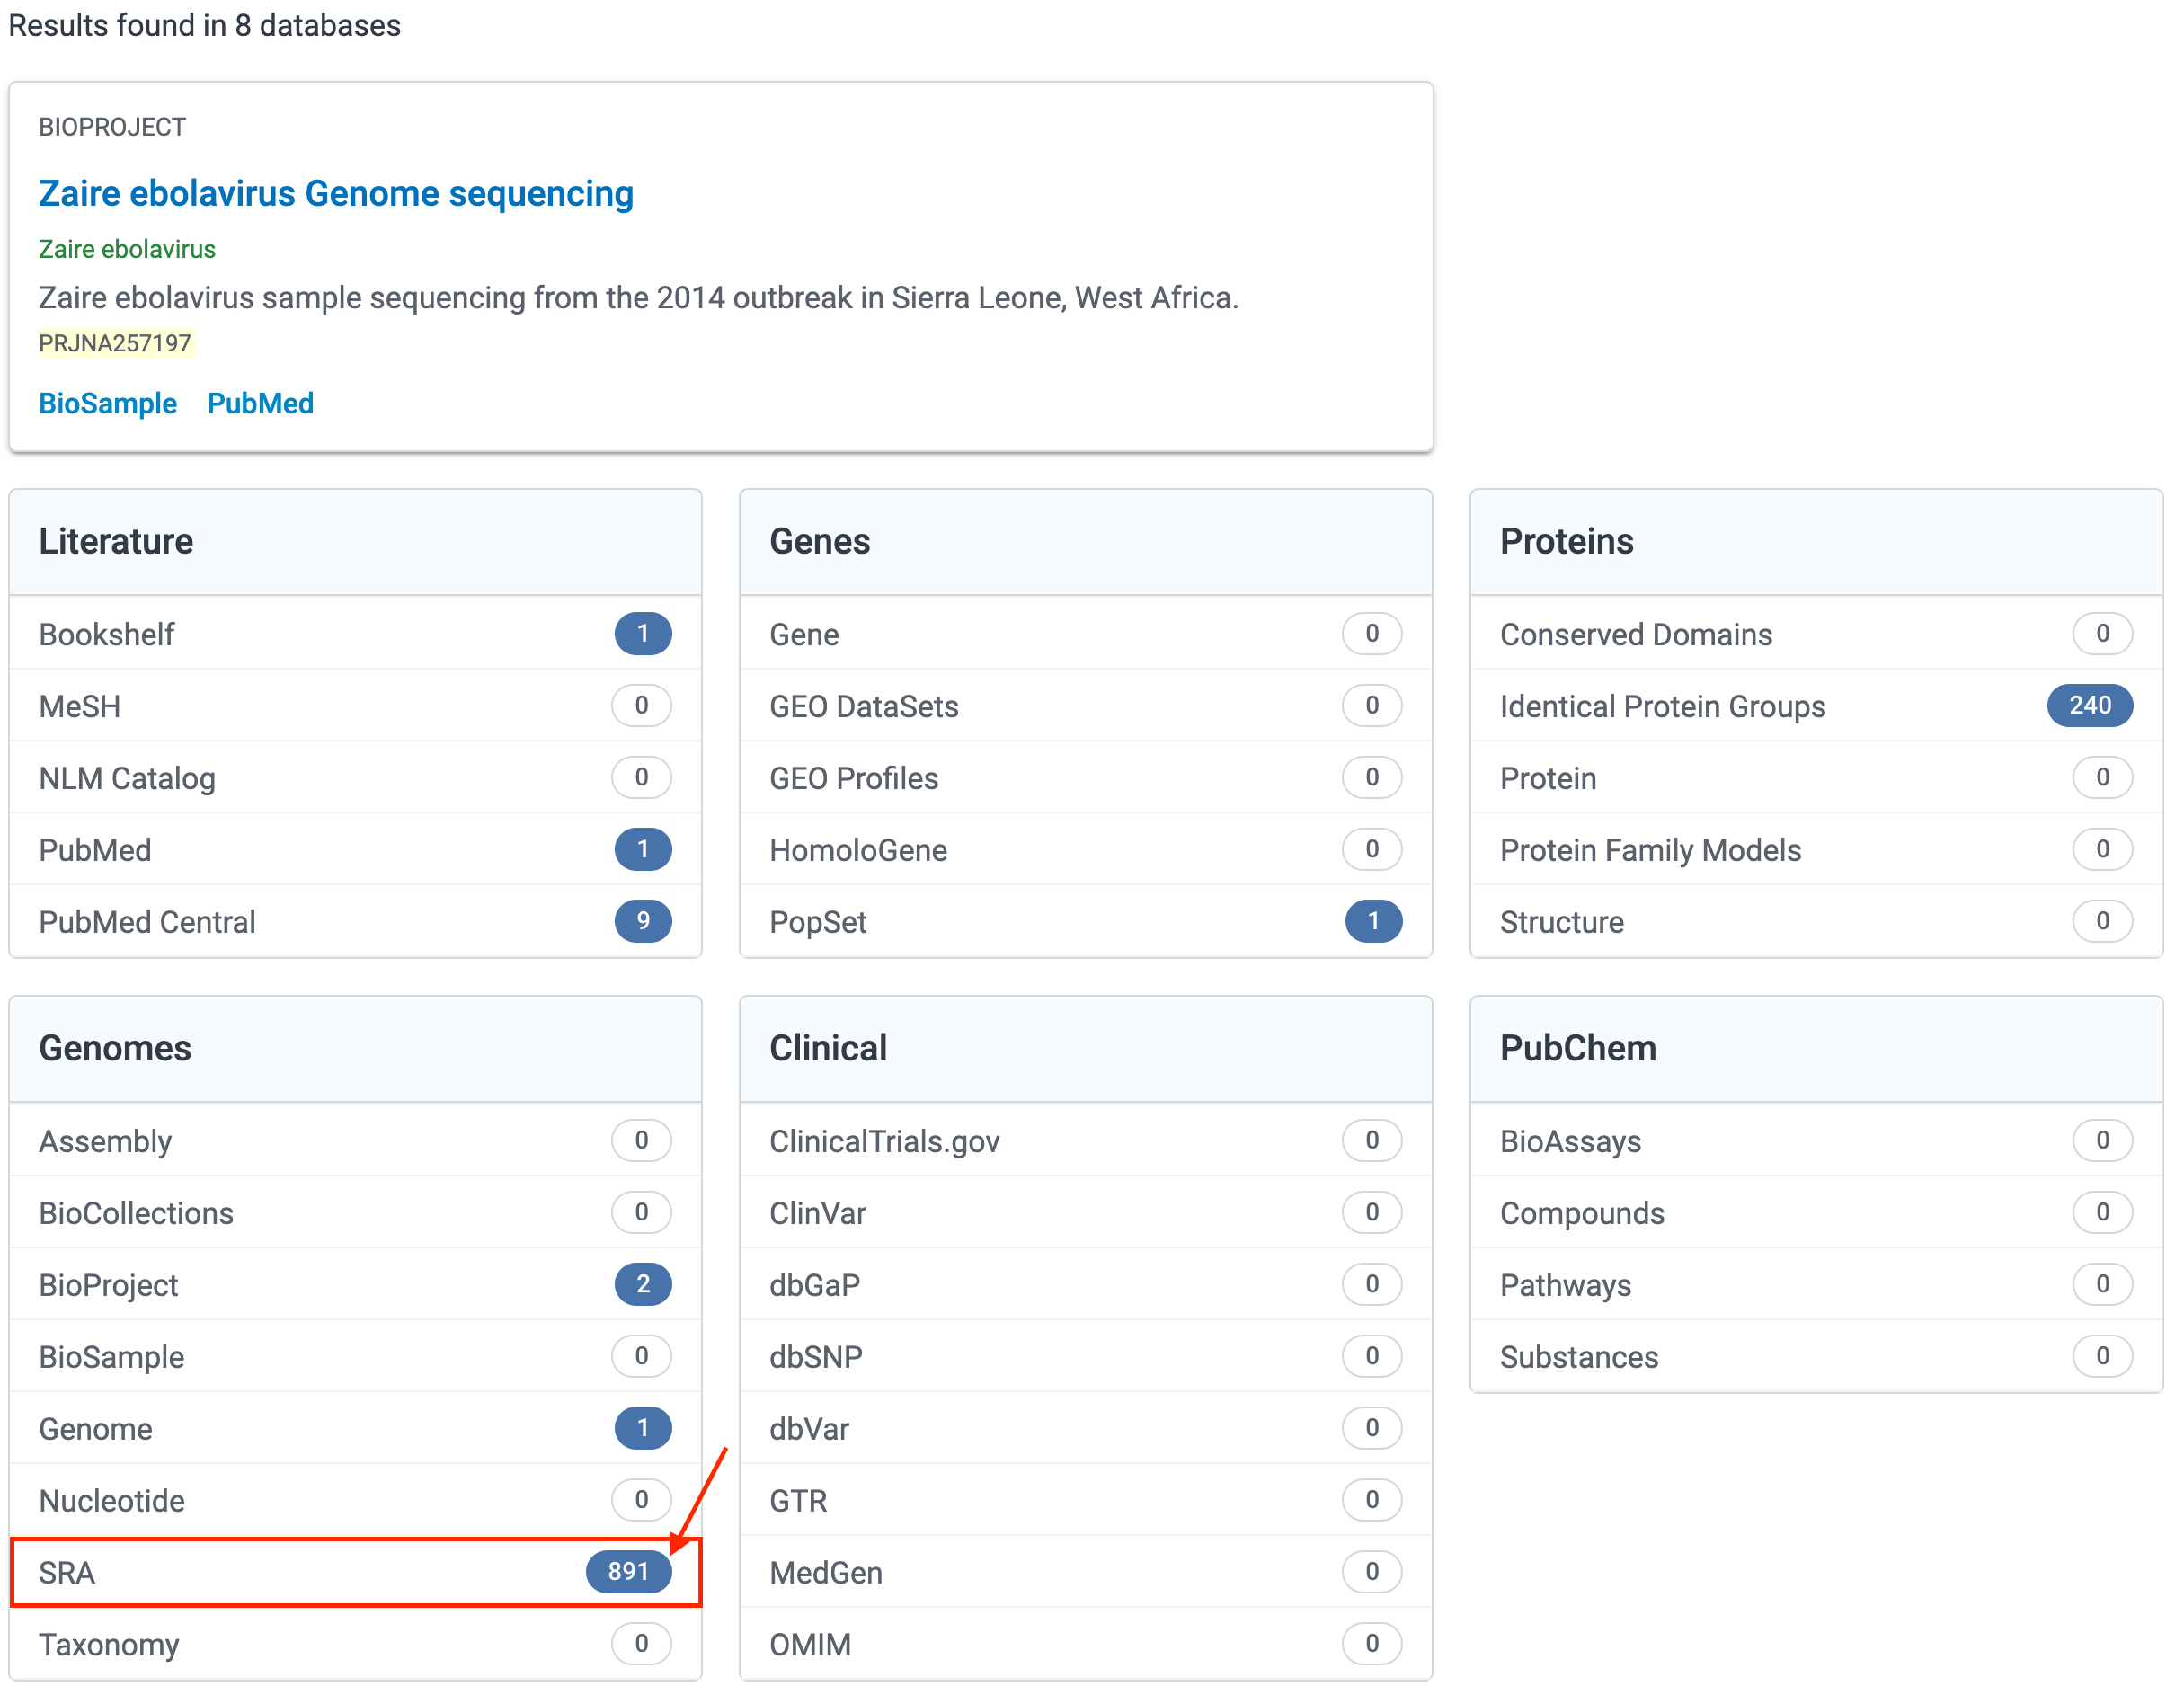Image resolution: width=2184 pixels, height=1695 pixels.
Task: Click the PubMed count badge in Literature
Action: [642, 849]
